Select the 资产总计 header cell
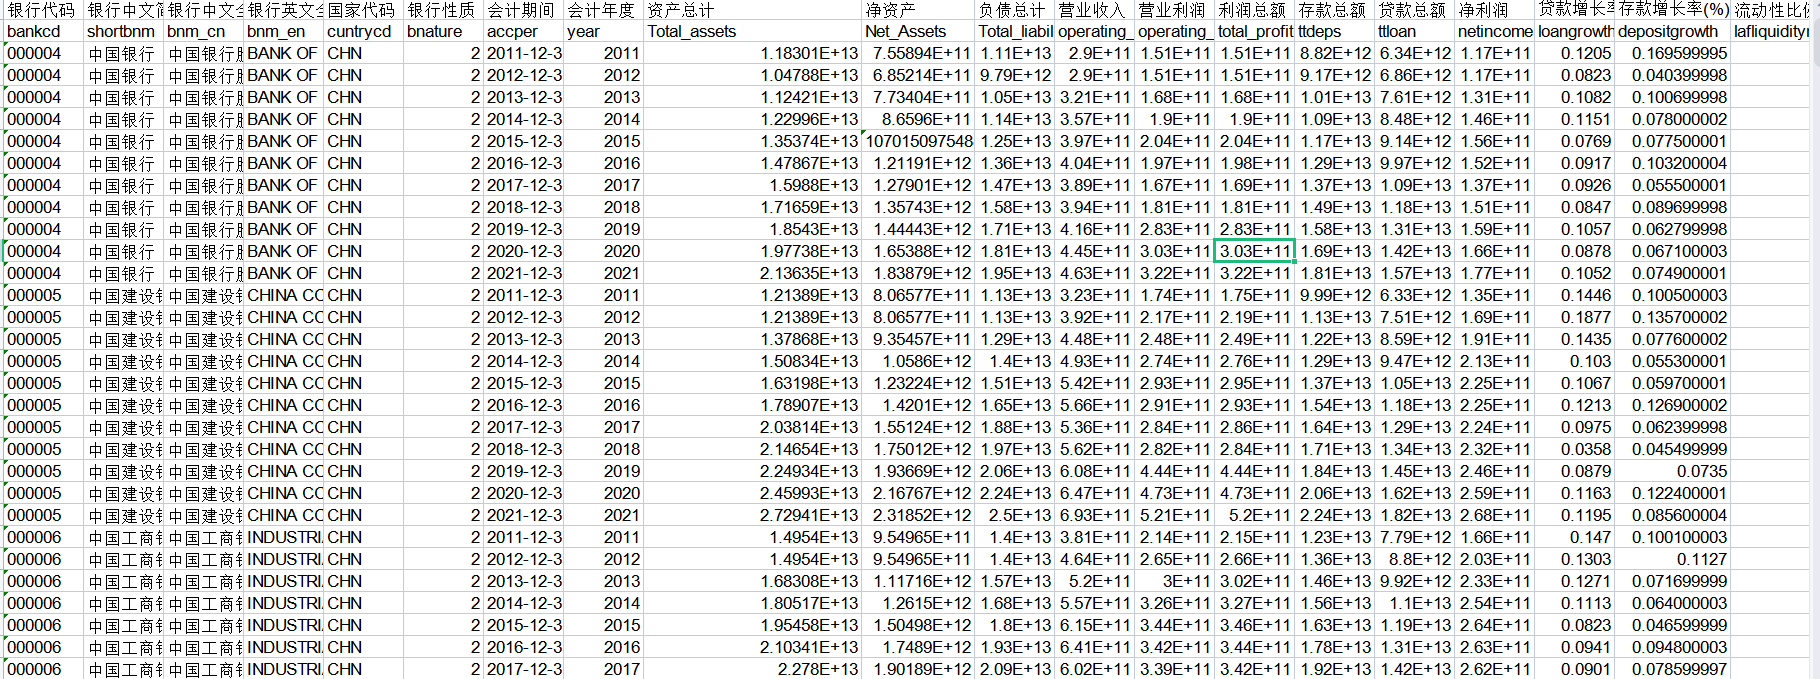This screenshot has width=1820, height=679. click(753, 10)
